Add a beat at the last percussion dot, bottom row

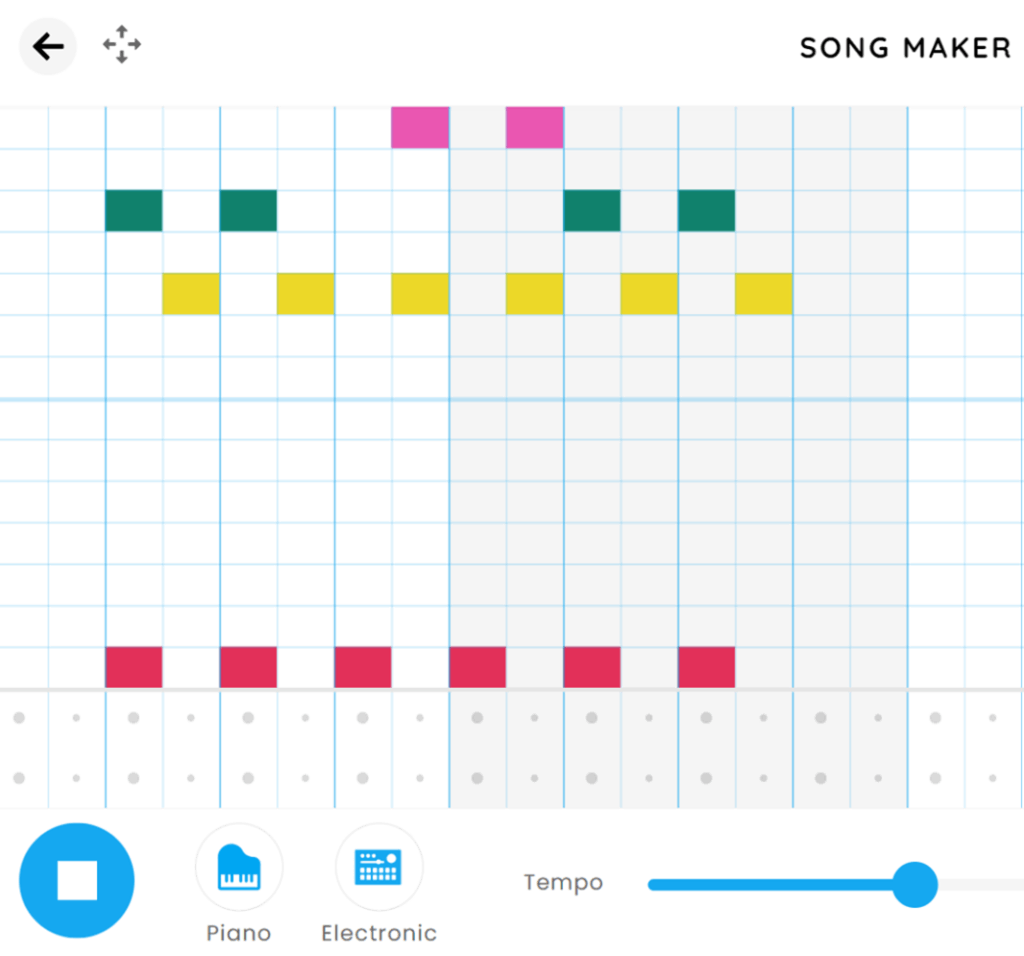(x=993, y=778)
